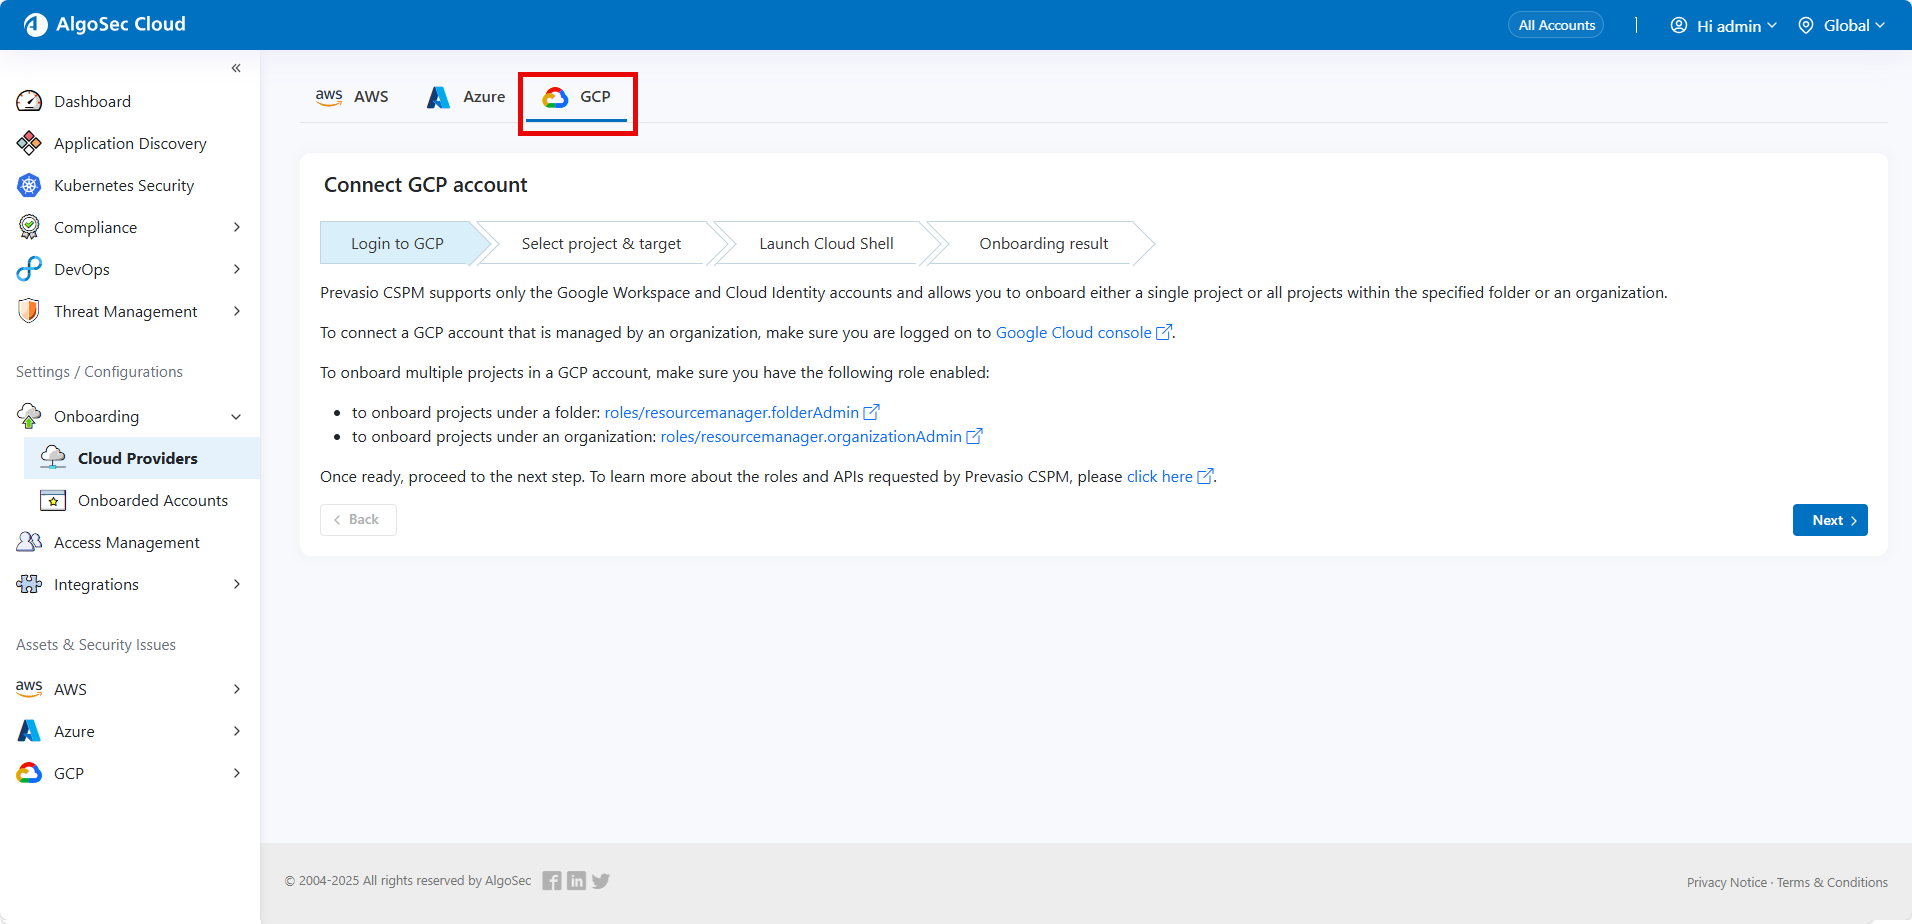Image resolution: width=1912 pixels, height=924 pixels.
Task: Click the Access Management people icon
Action: (x=29, y=542)
